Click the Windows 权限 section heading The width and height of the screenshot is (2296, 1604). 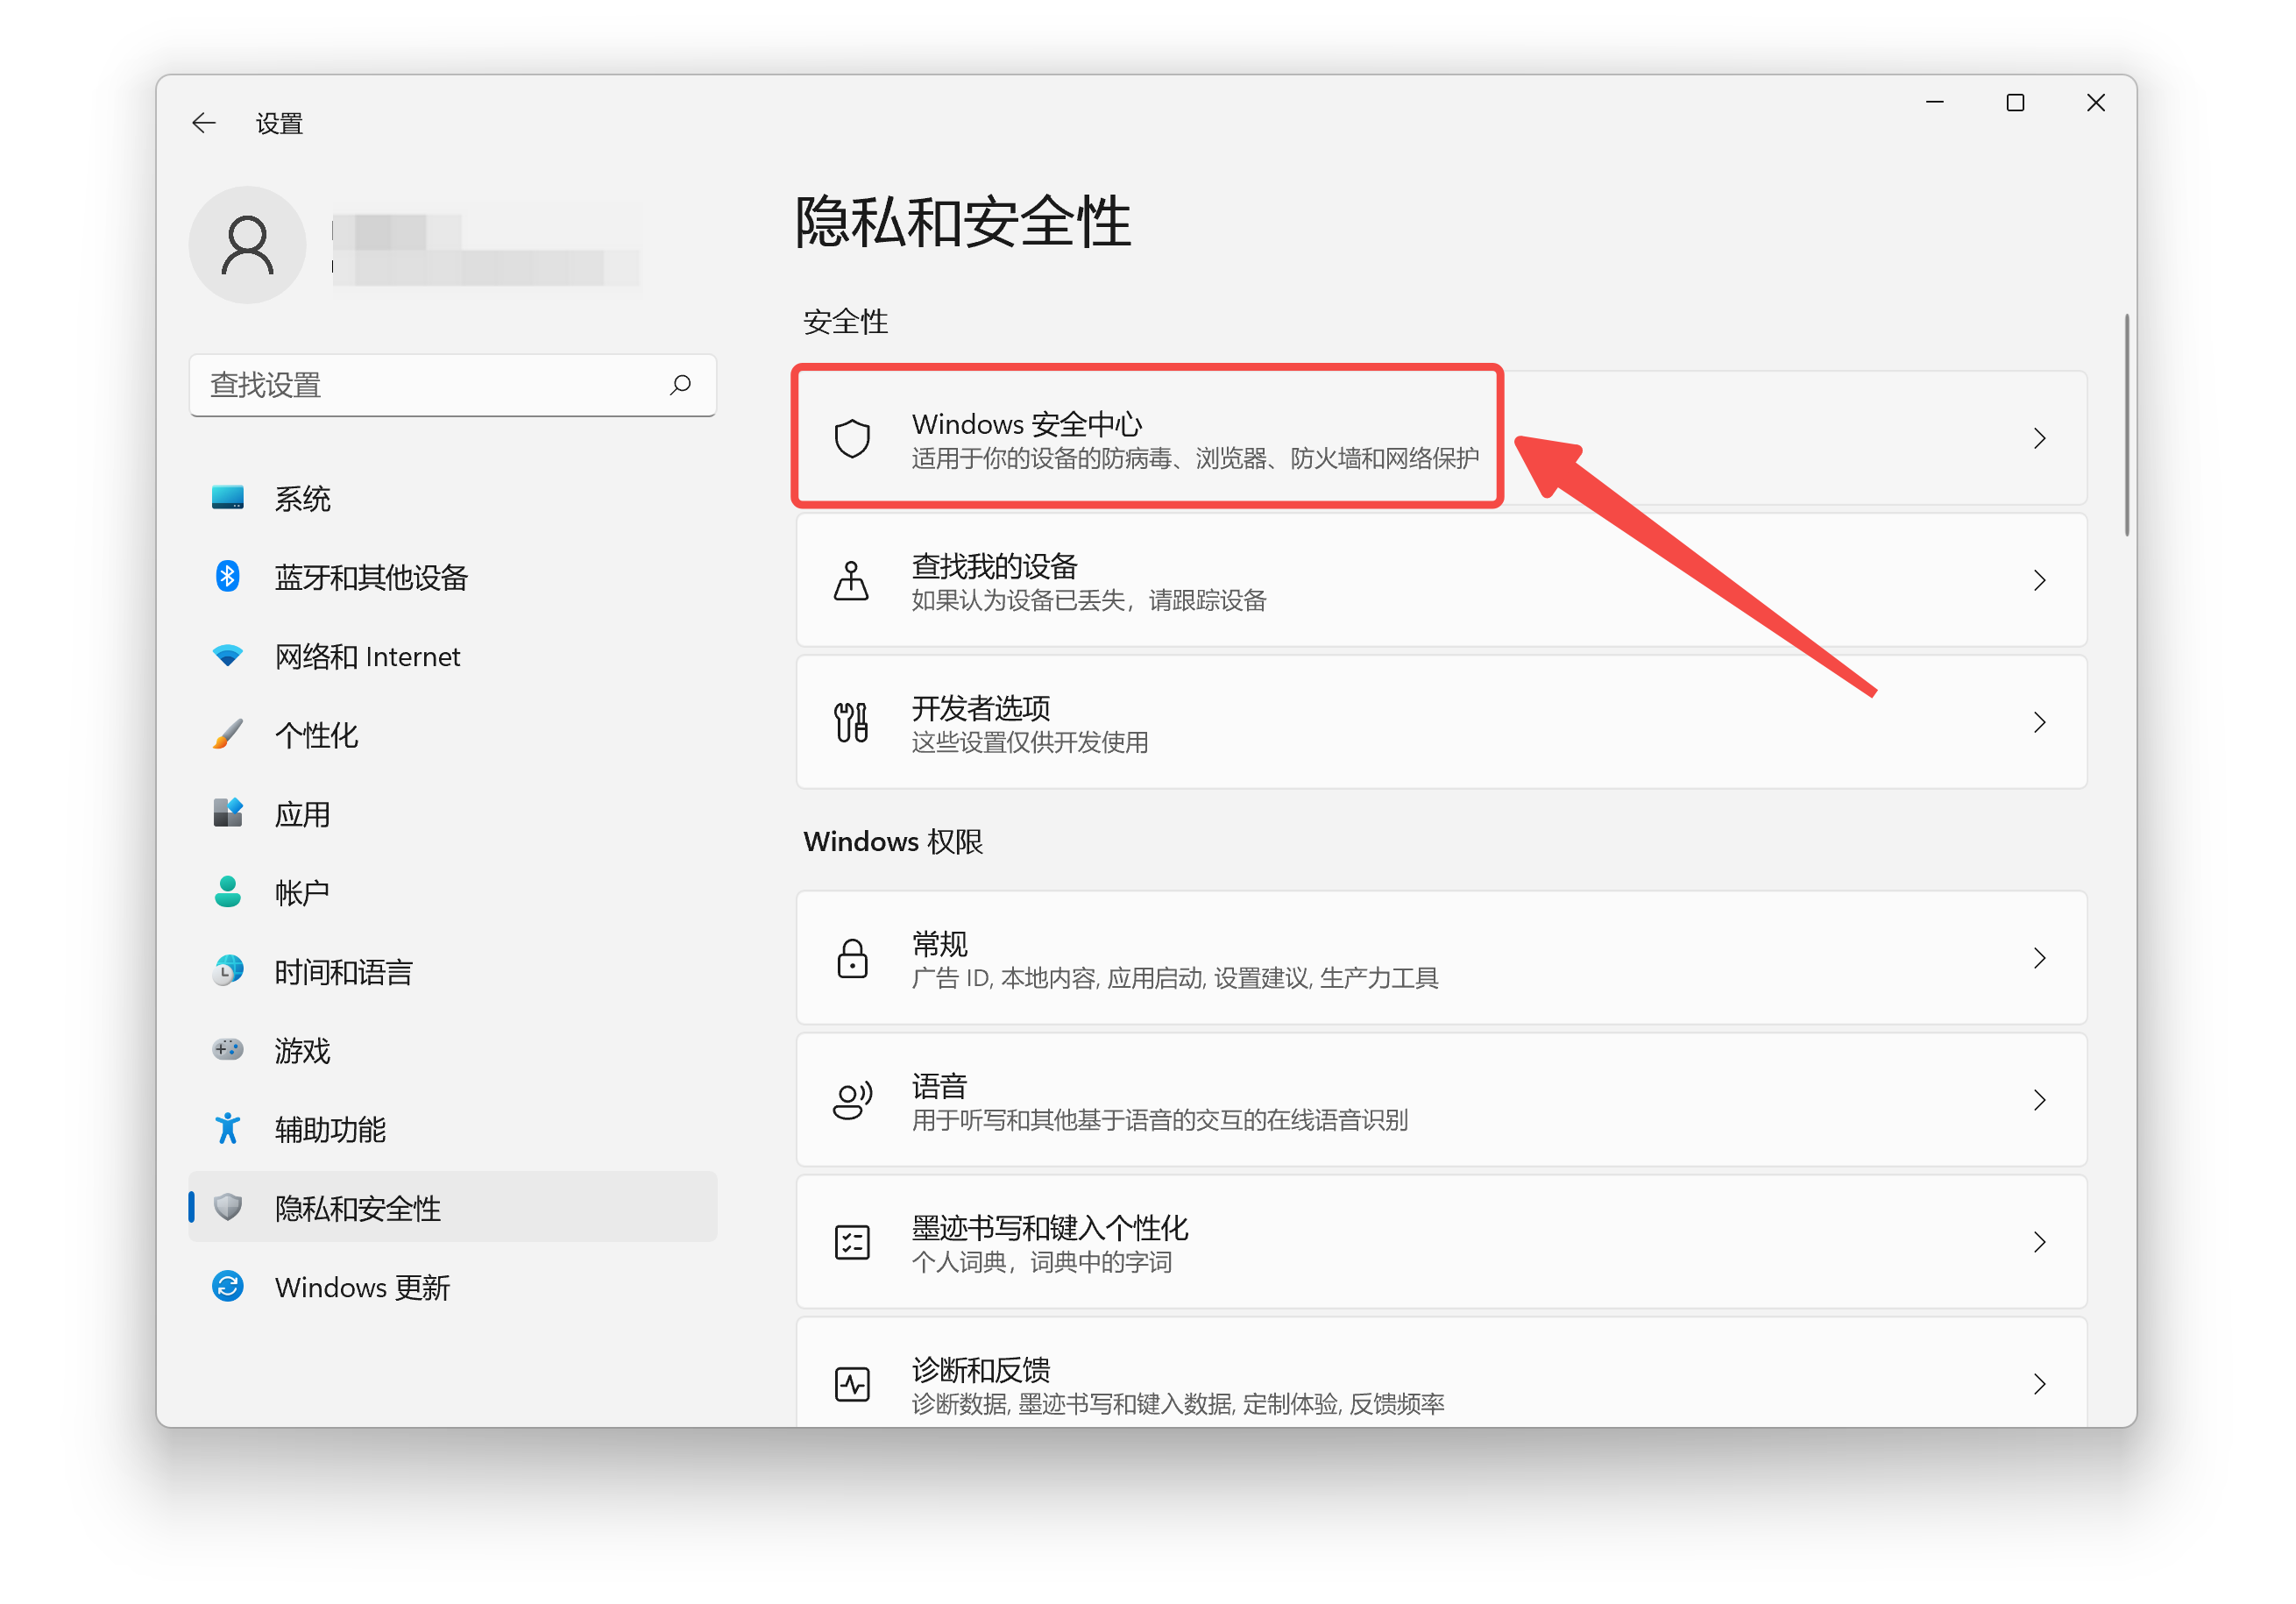894,842
